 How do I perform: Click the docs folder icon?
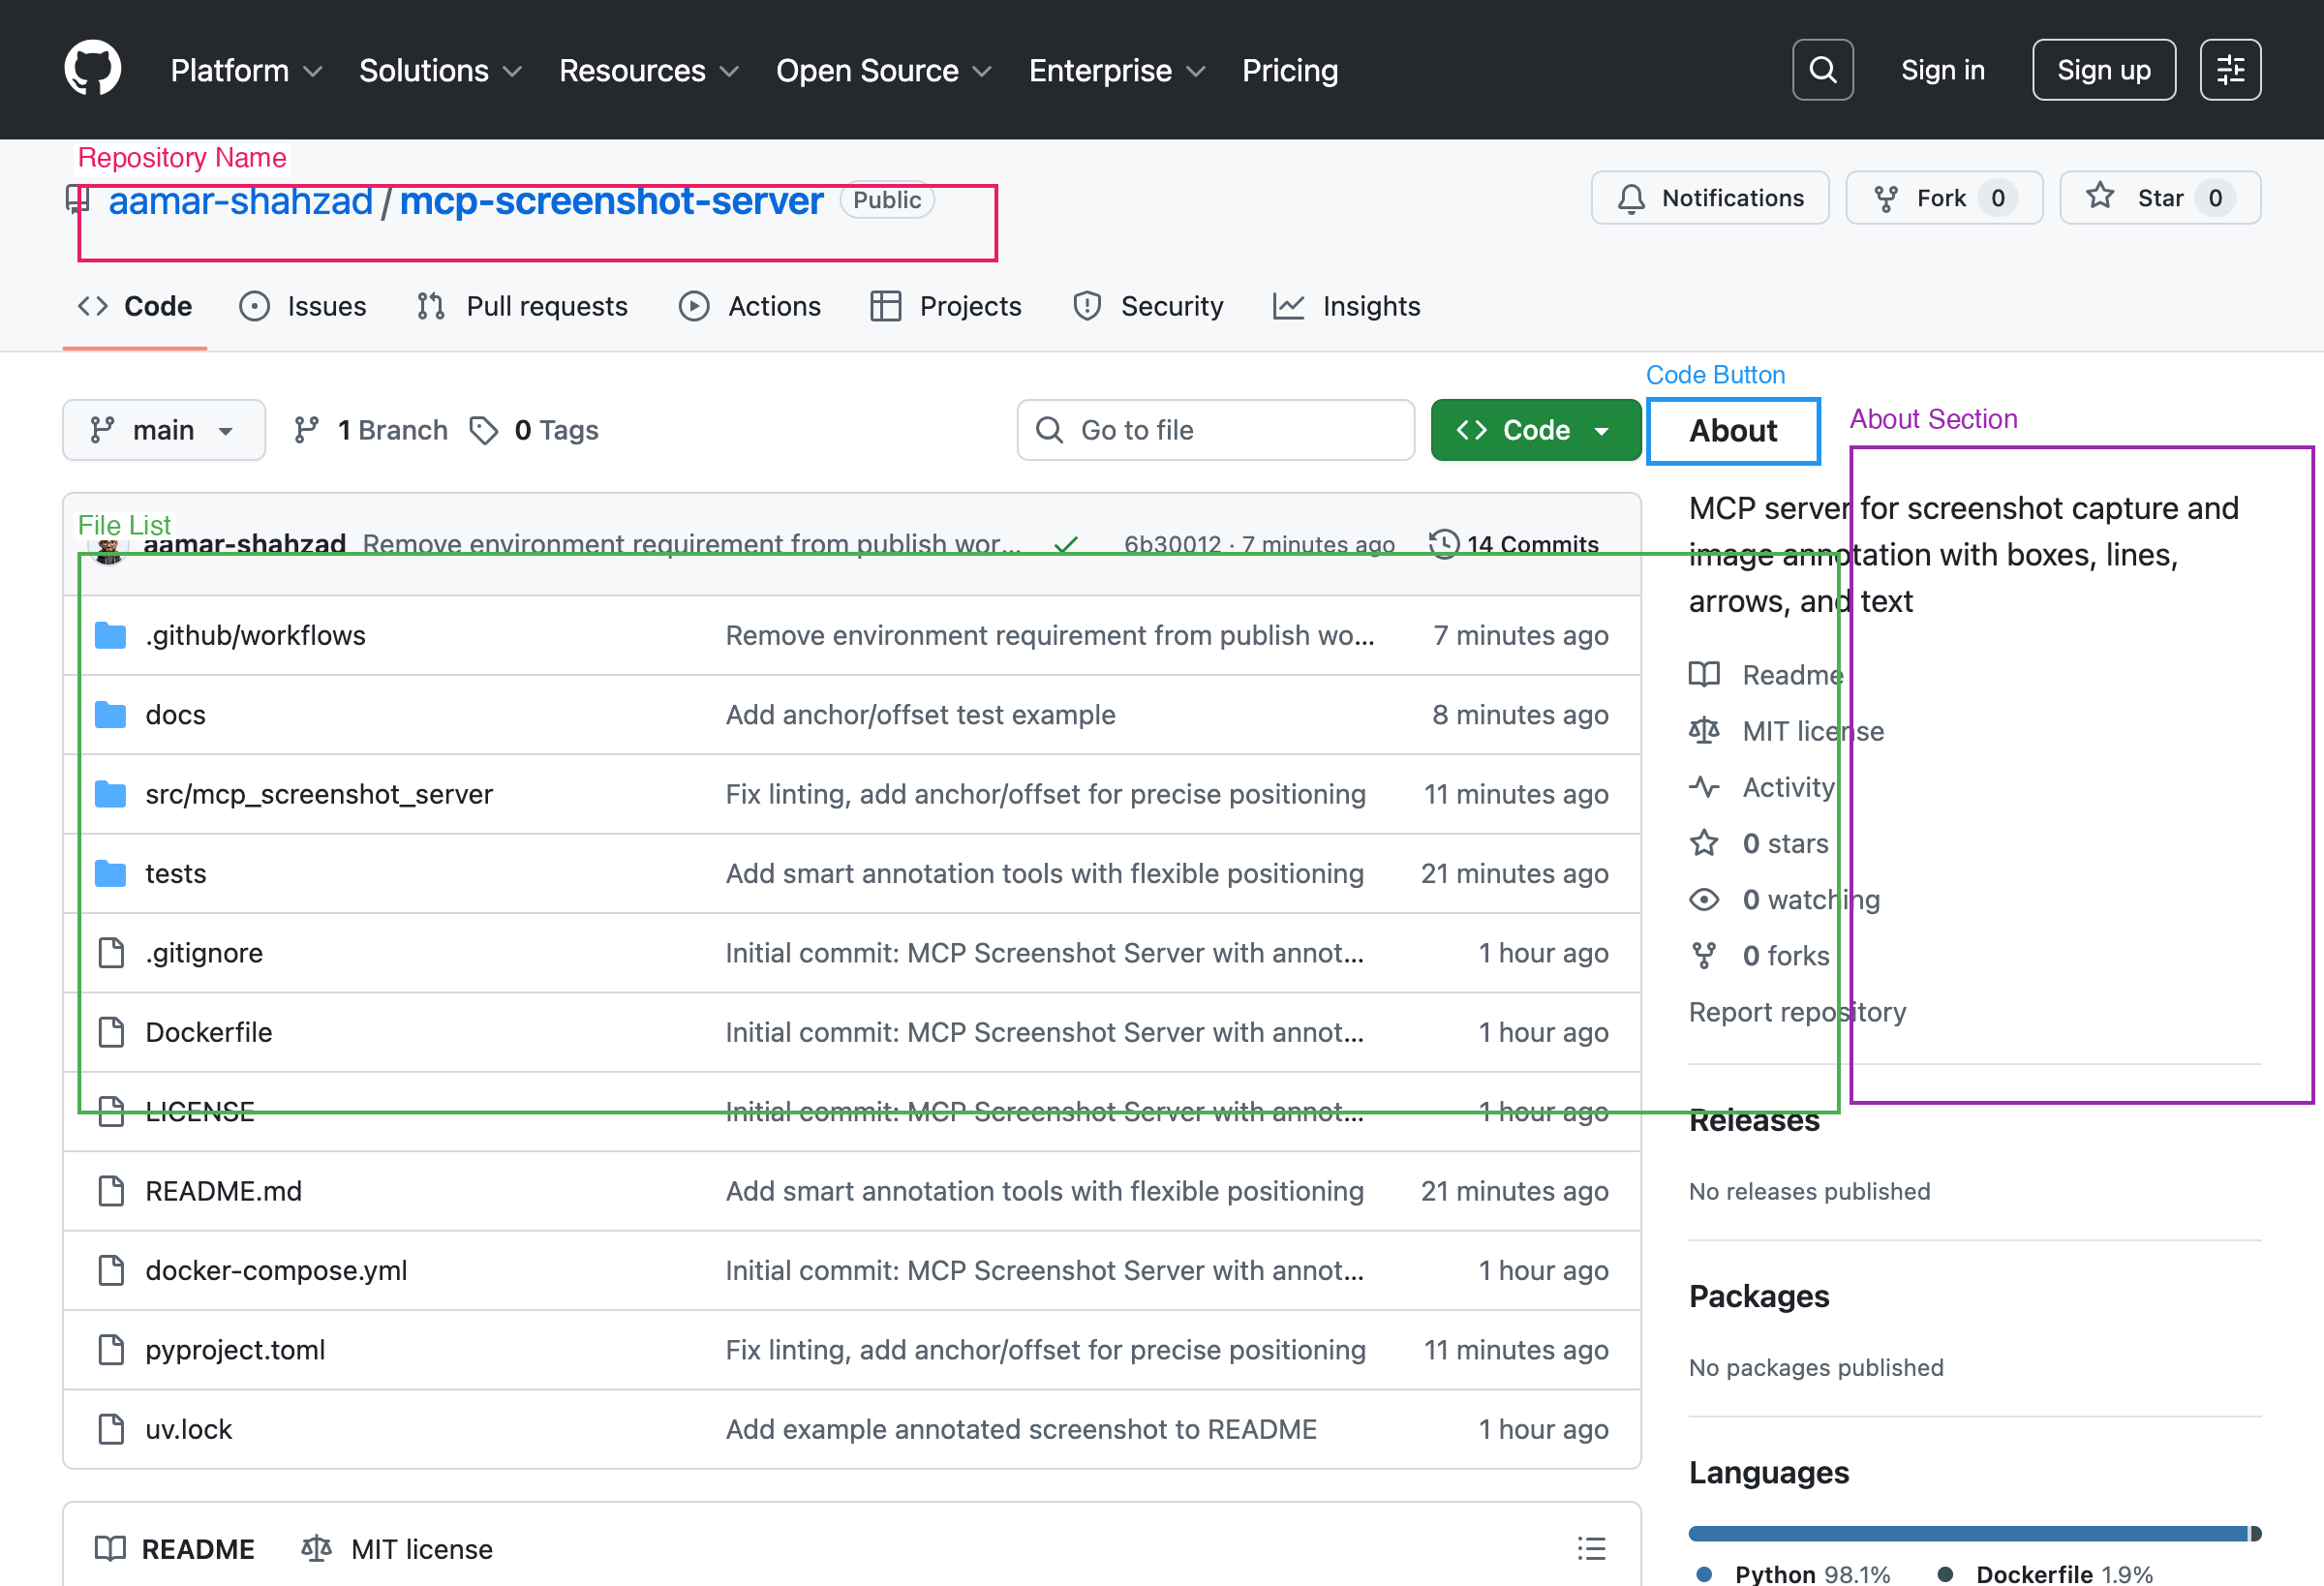(x=110, y=714)
